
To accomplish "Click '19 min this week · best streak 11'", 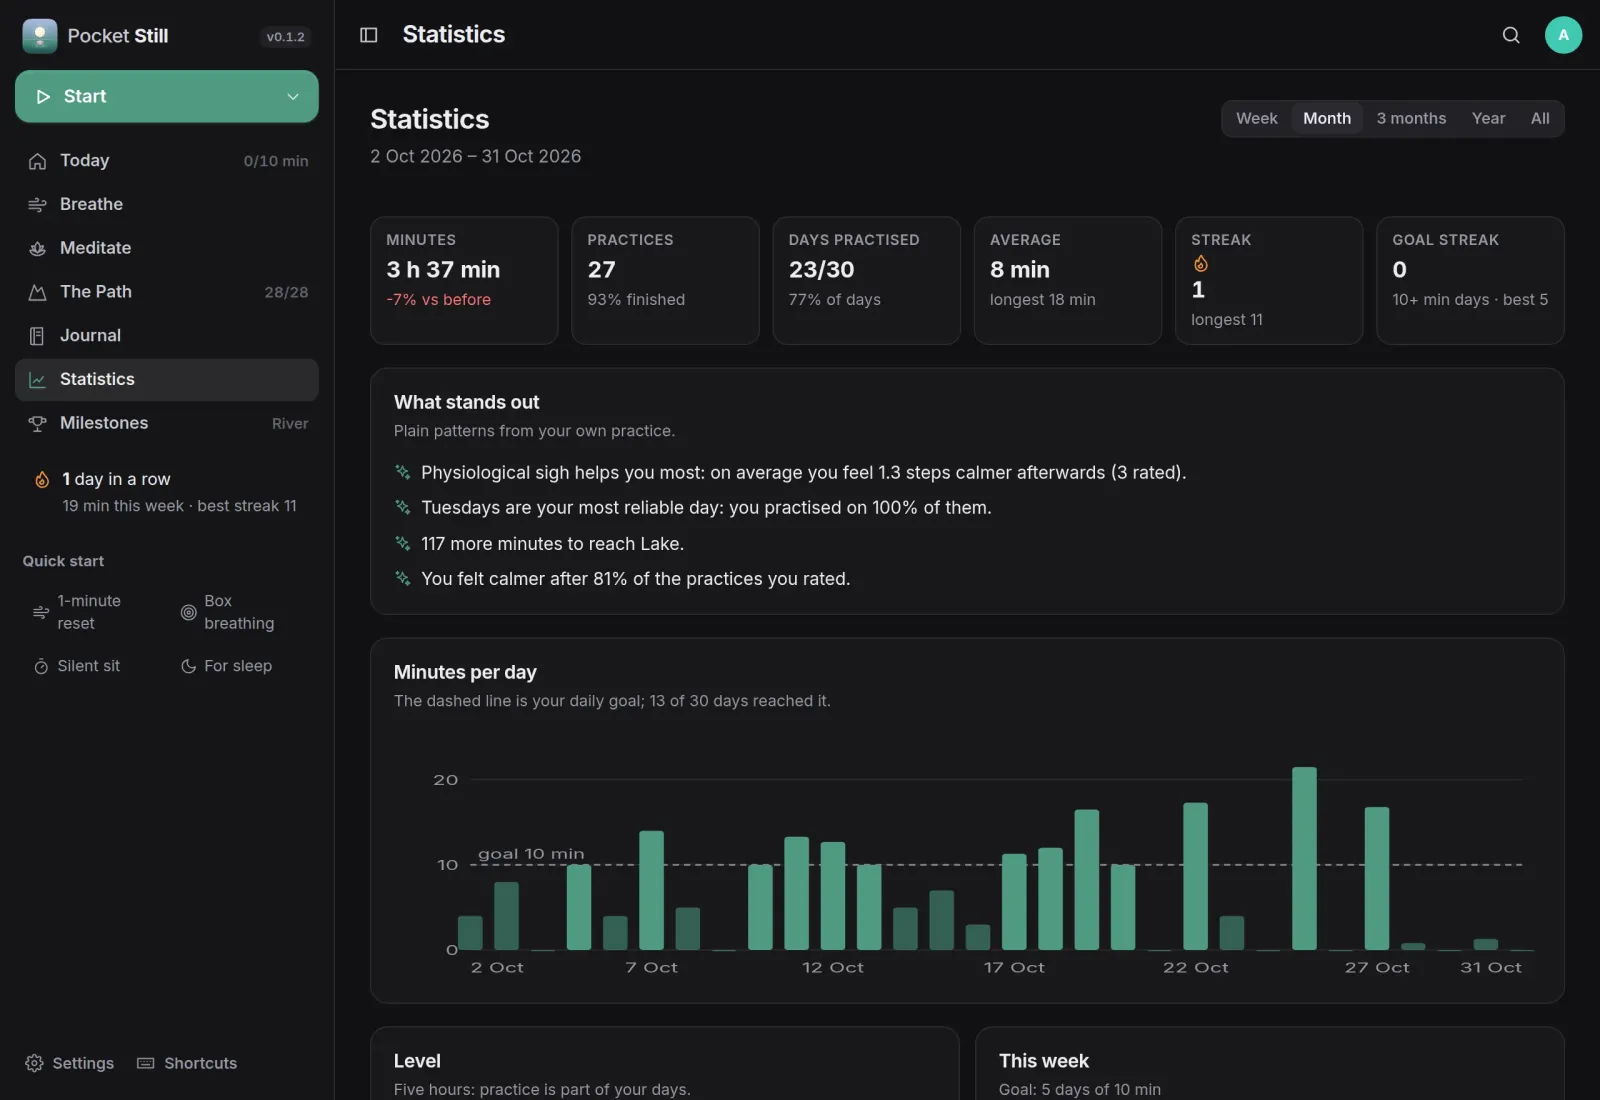I will coord(180,506).
